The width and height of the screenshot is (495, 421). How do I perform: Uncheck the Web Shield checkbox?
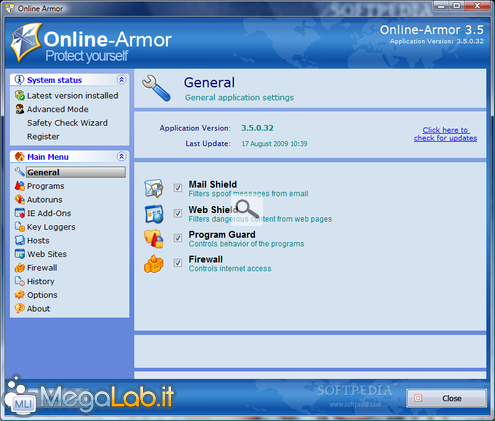point(178,213)
